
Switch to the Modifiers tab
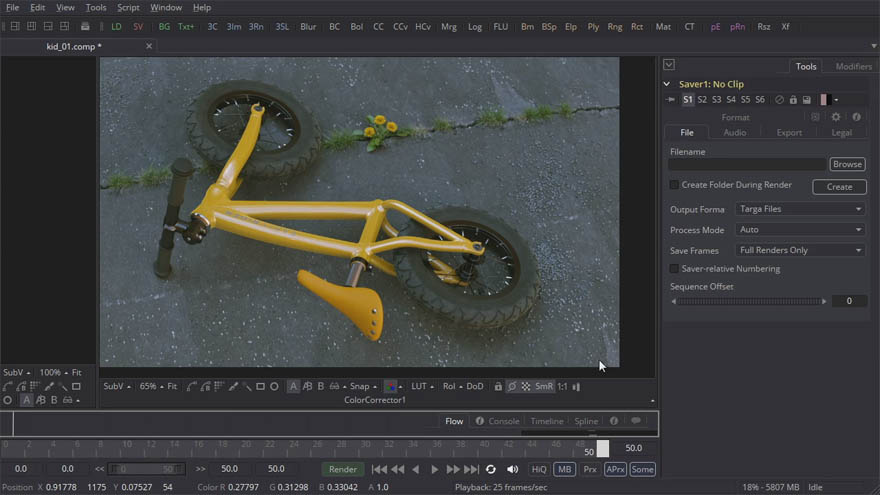(853, 66)
